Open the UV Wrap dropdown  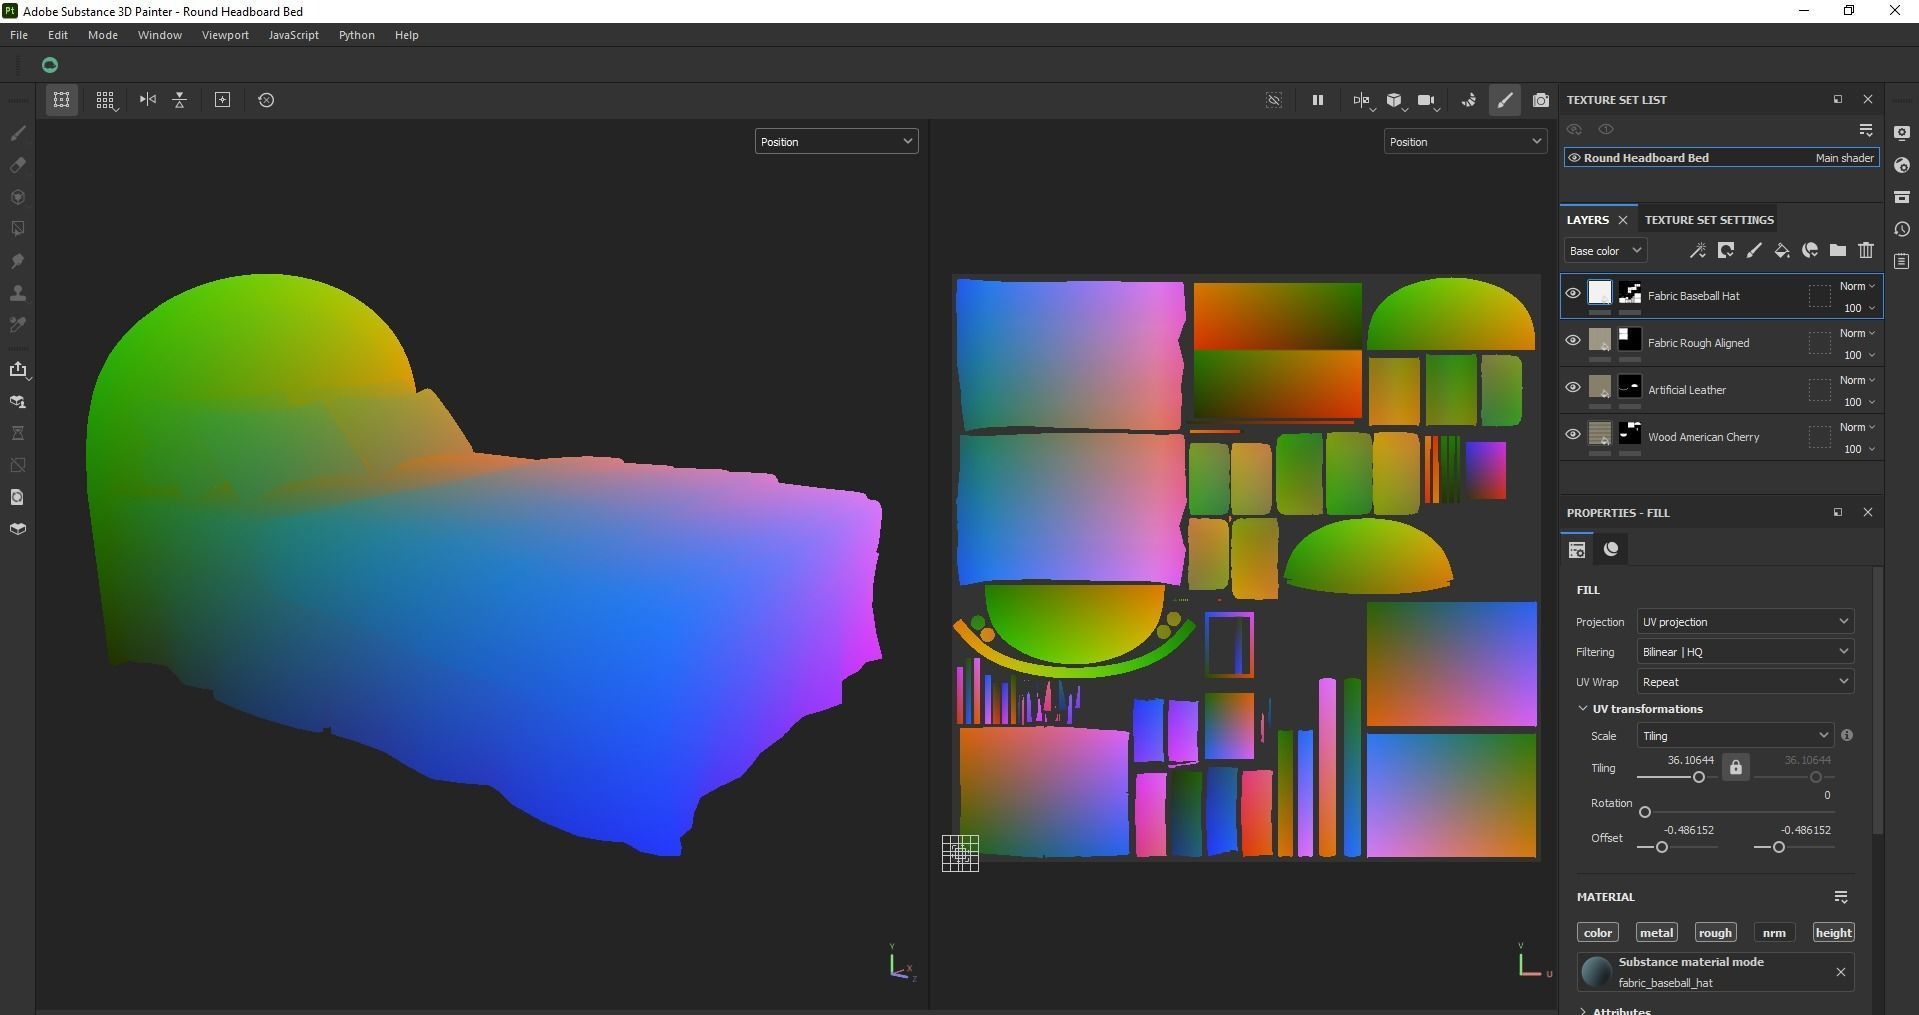(1745, 682)
